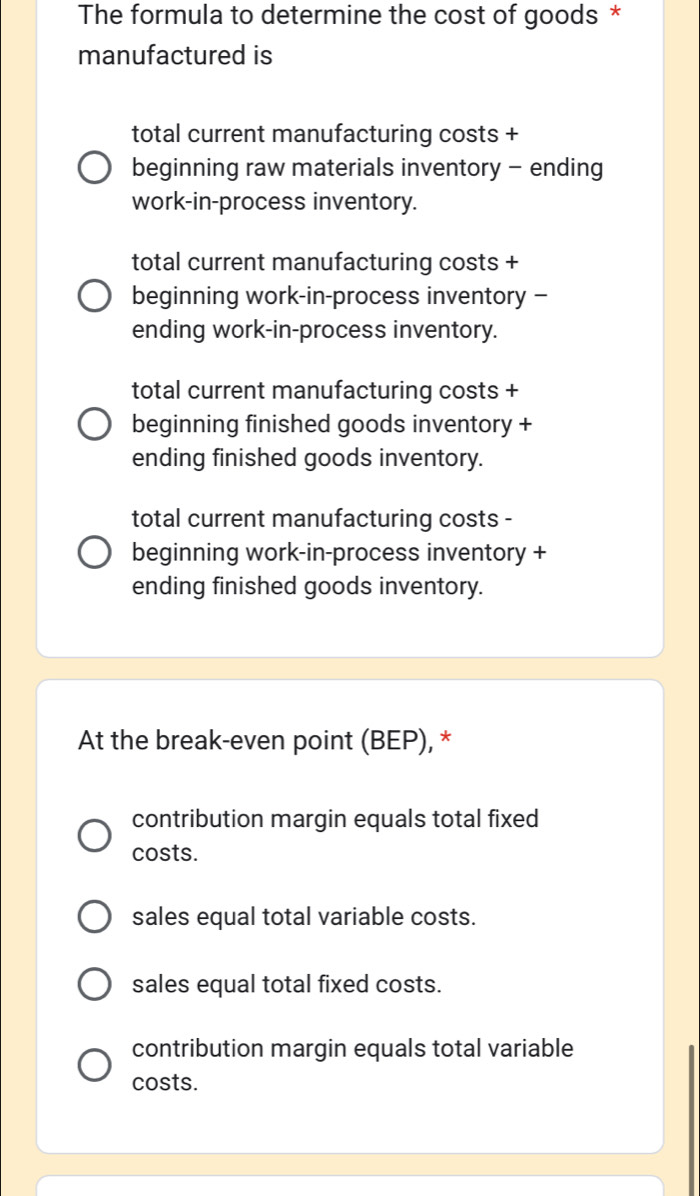
Task: Click label text 'contribution margin equals total variable costs'
Action: click(352, 1065)
